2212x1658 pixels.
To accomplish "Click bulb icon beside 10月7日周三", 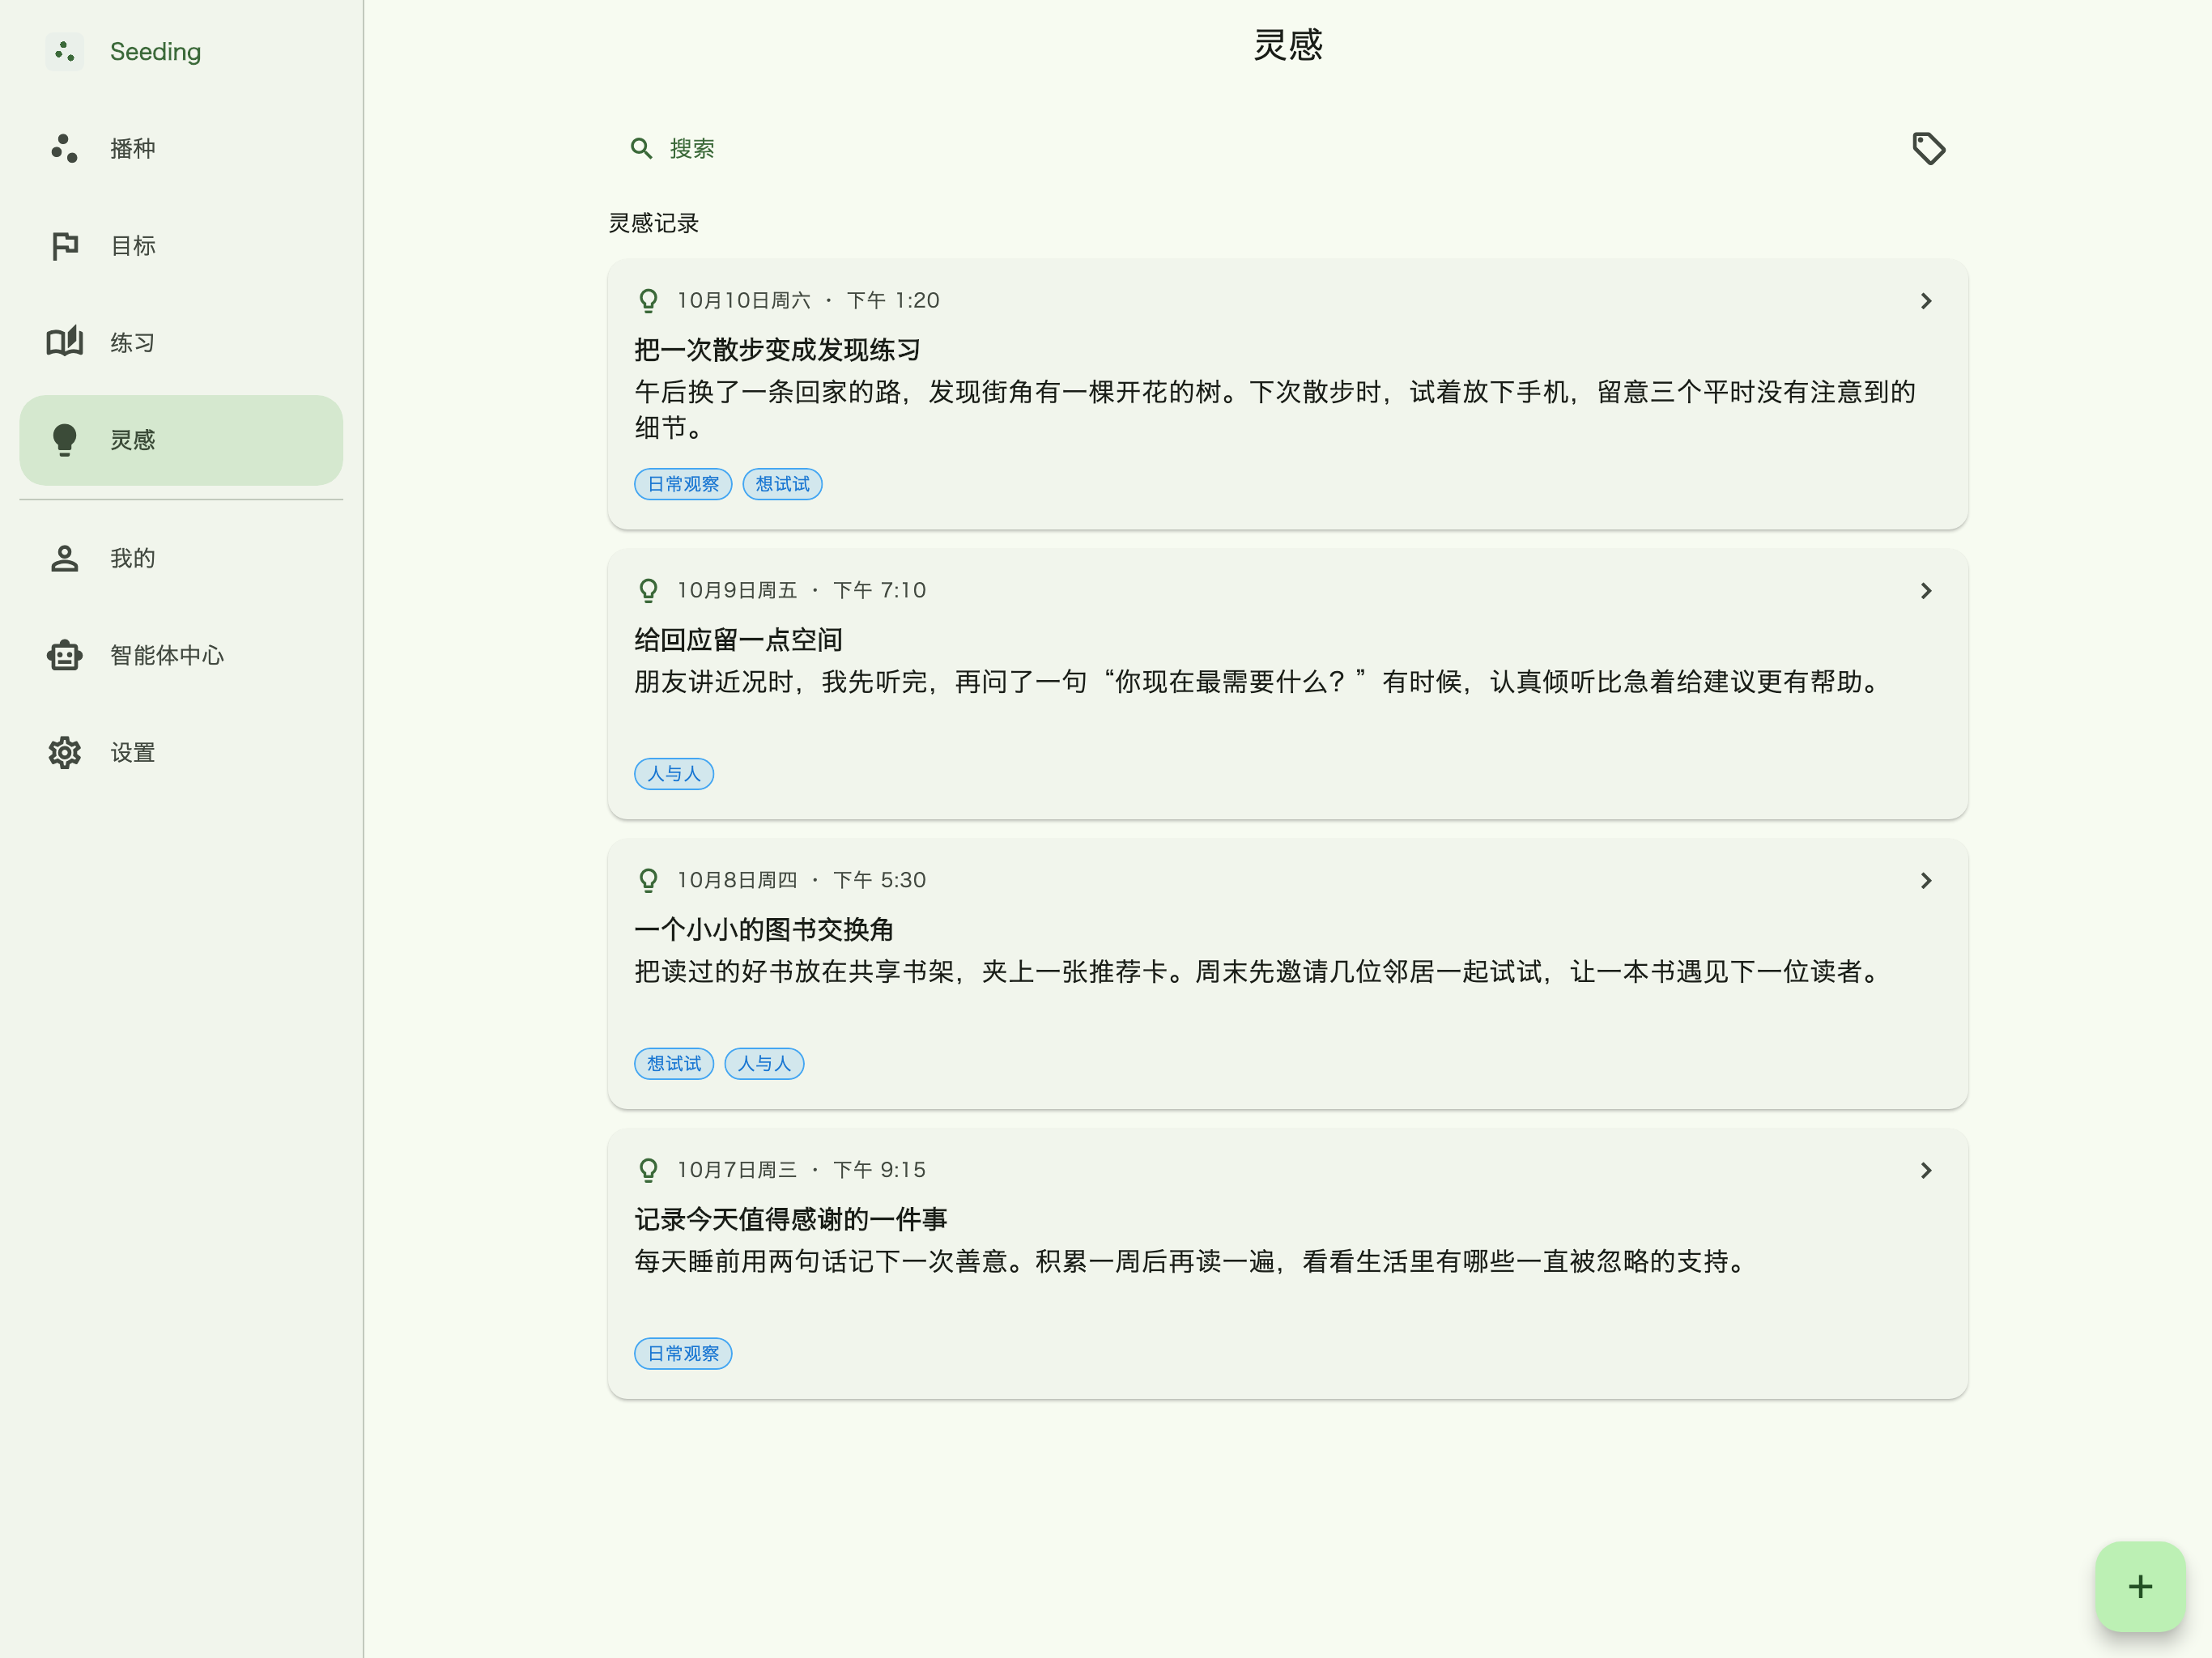I will [648, 1170].
